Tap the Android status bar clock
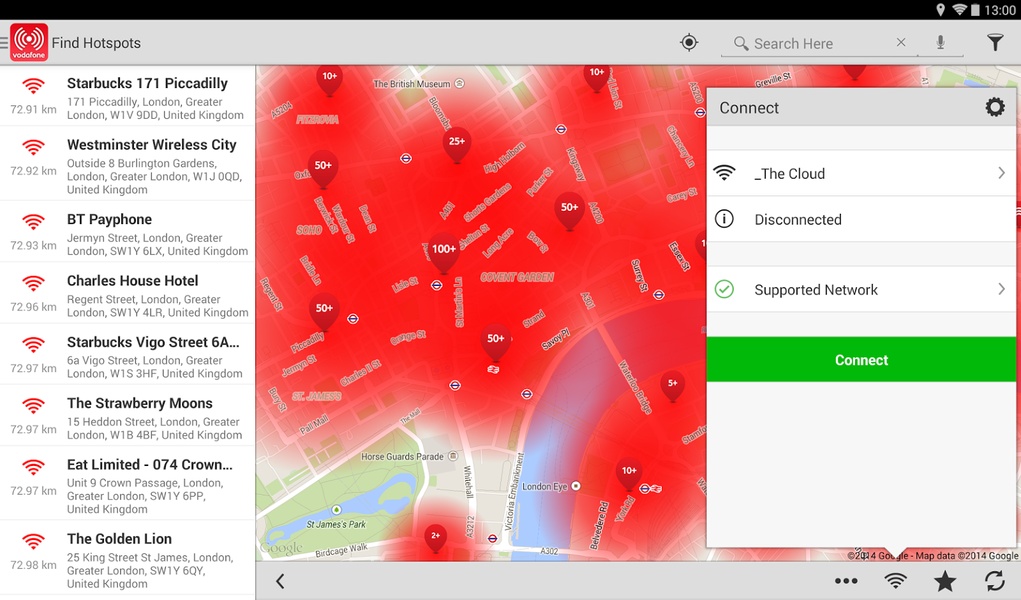 (x=1000, y=10)
